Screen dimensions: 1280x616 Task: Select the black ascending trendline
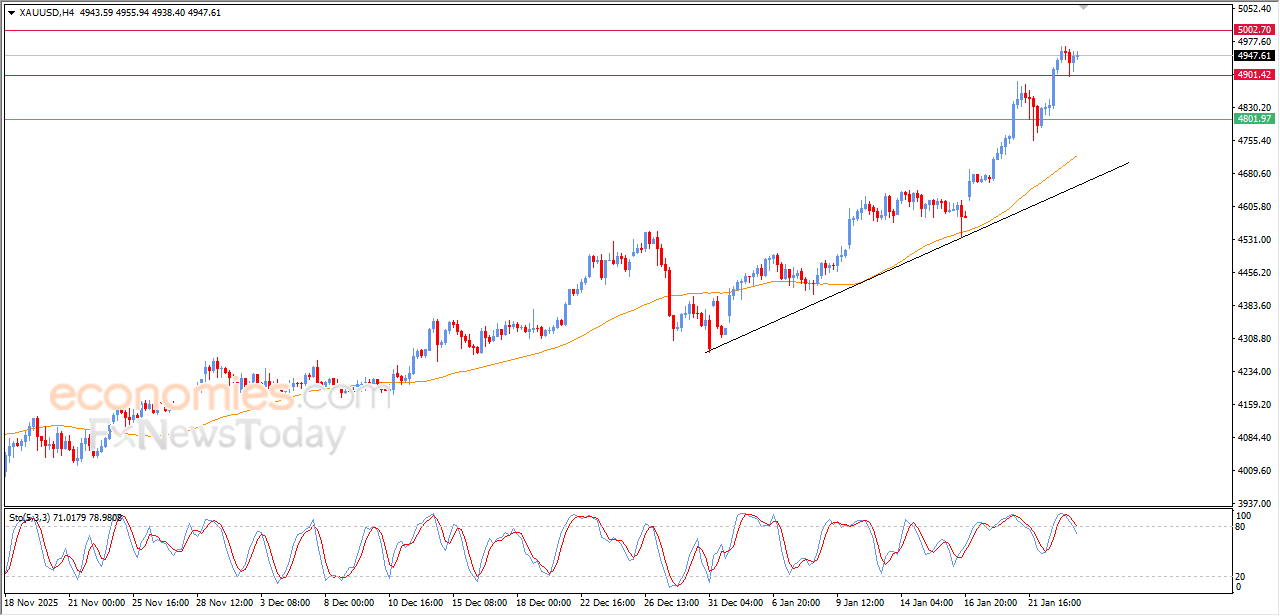click(917, 257)
